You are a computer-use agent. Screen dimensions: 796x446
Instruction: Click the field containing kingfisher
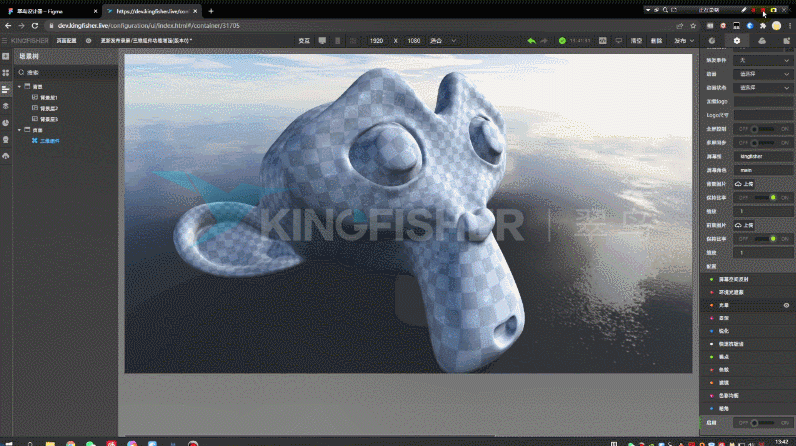click(x=764, y=157)
